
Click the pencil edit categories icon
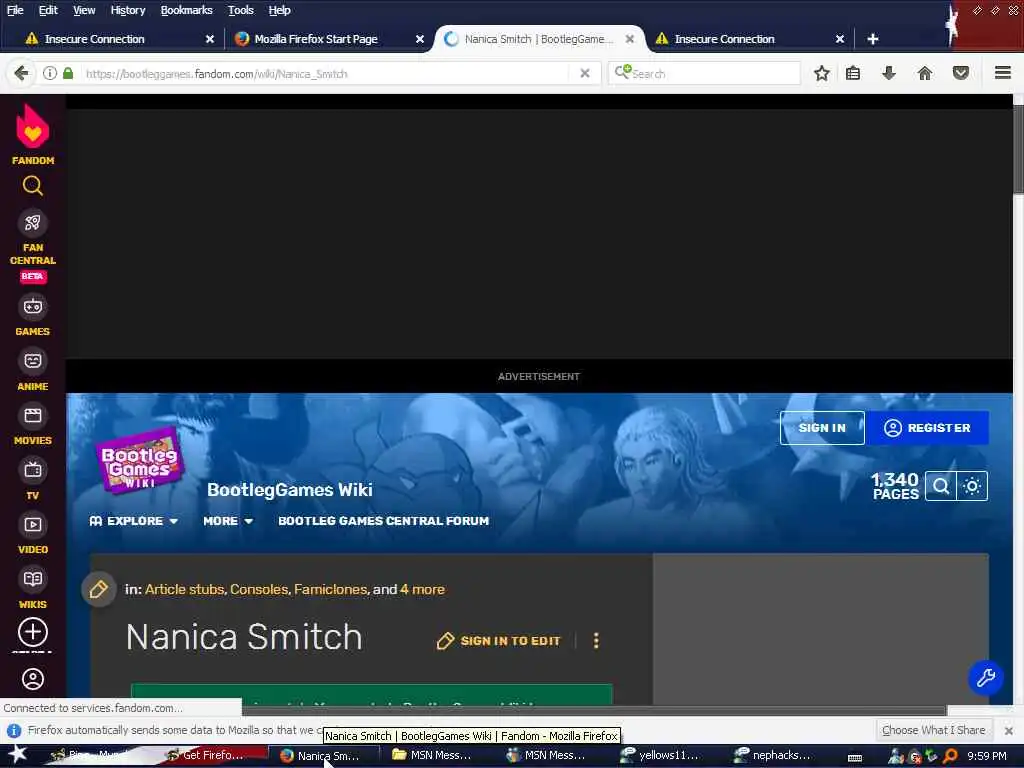click(x=99, y=590)
